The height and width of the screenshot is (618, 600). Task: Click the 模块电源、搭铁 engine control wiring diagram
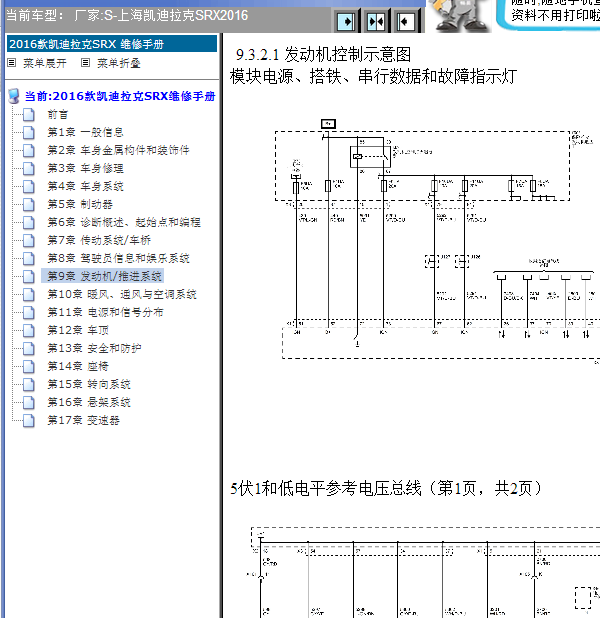point(437,240)
